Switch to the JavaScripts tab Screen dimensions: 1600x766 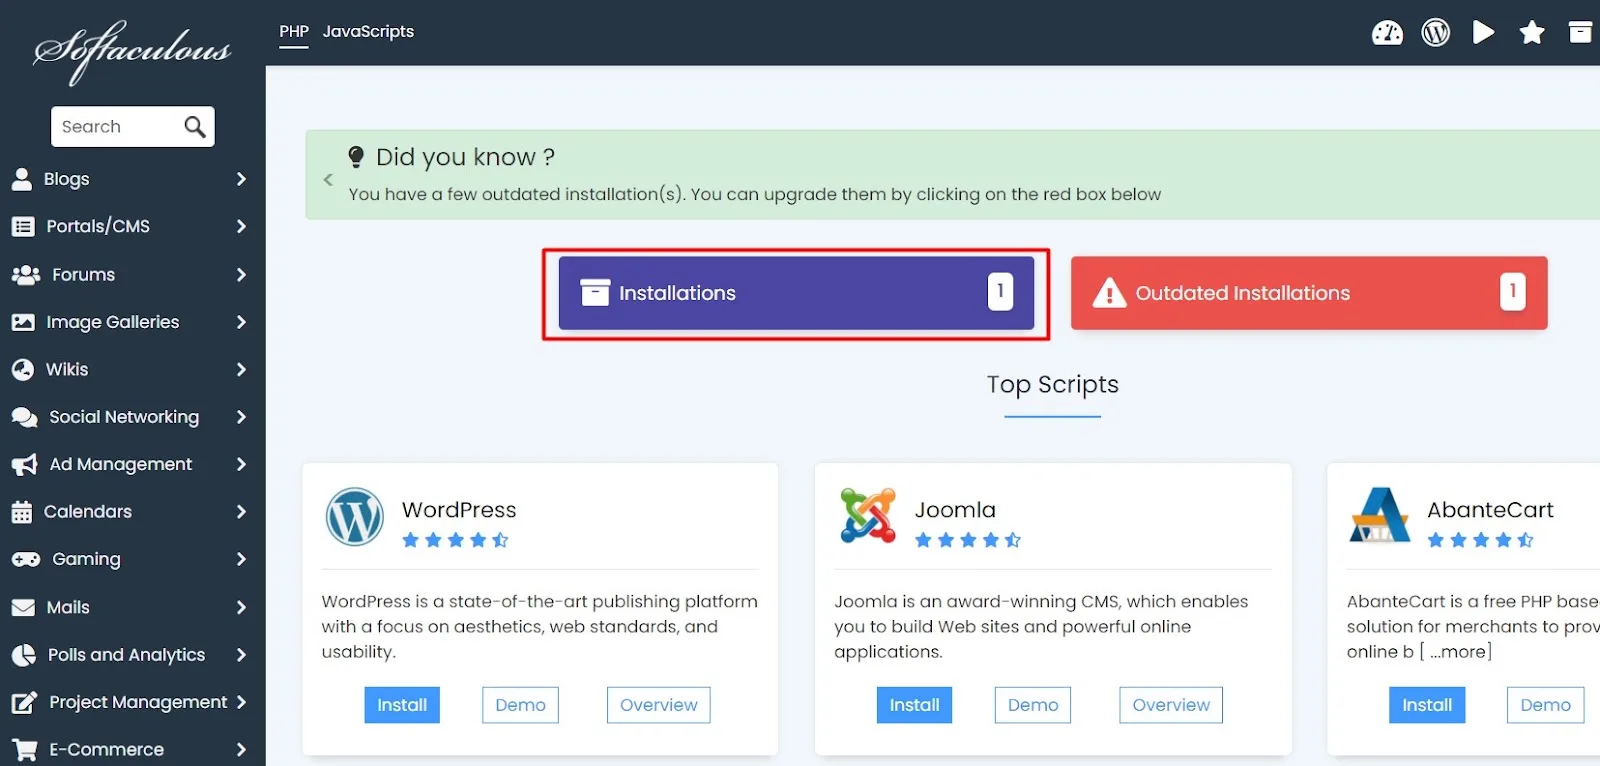coord(368,32)
